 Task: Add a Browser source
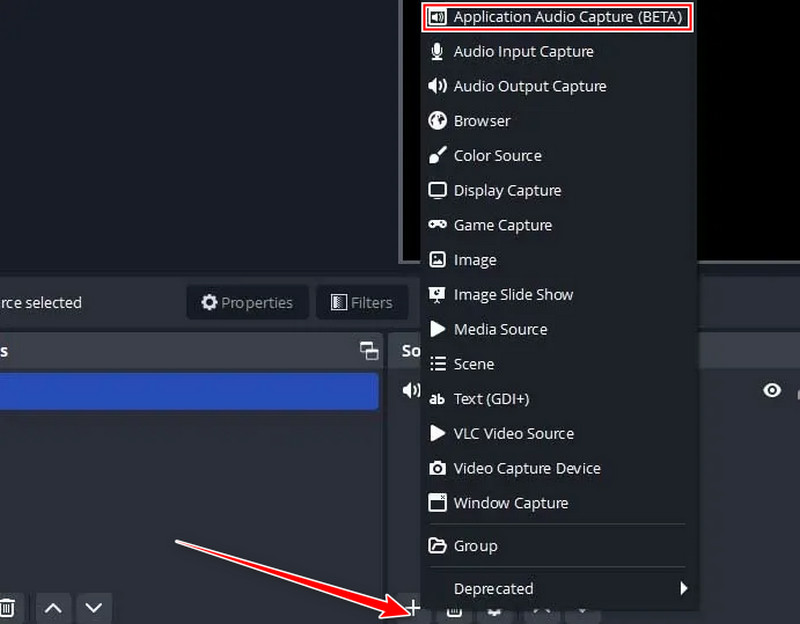pos(559,121)
